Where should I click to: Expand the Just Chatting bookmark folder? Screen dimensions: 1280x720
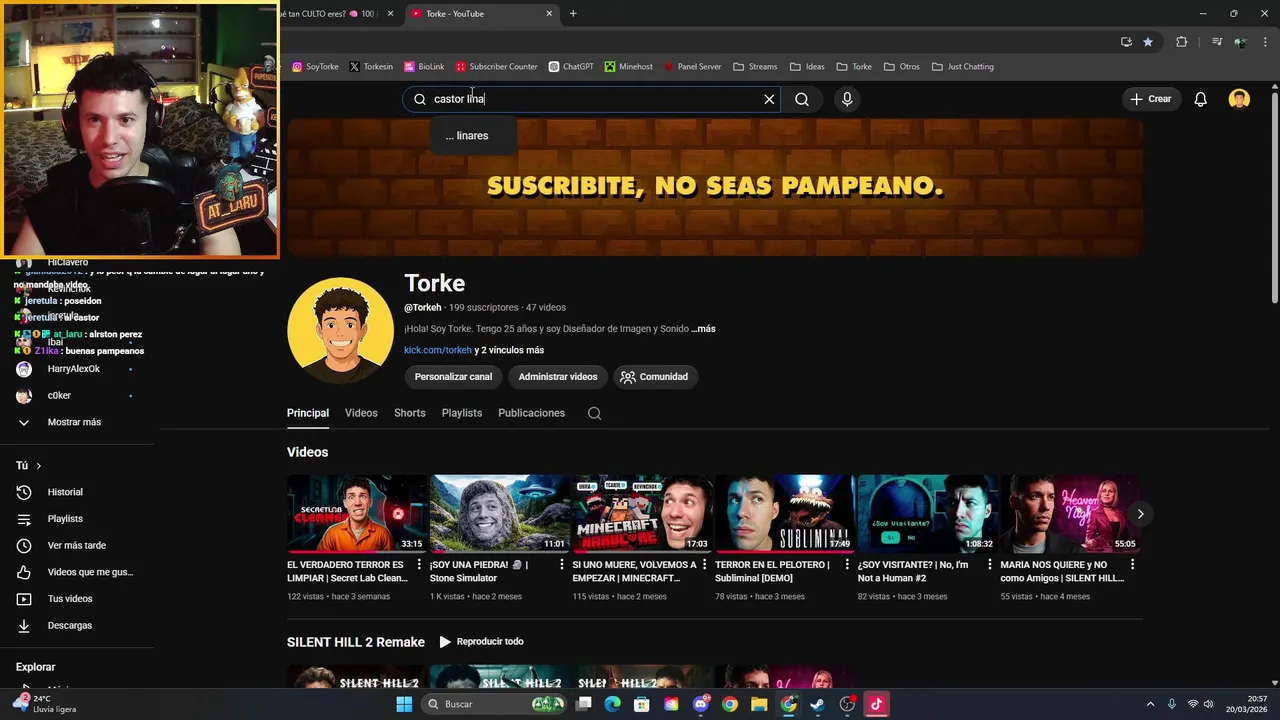click(x=963, y=67)
